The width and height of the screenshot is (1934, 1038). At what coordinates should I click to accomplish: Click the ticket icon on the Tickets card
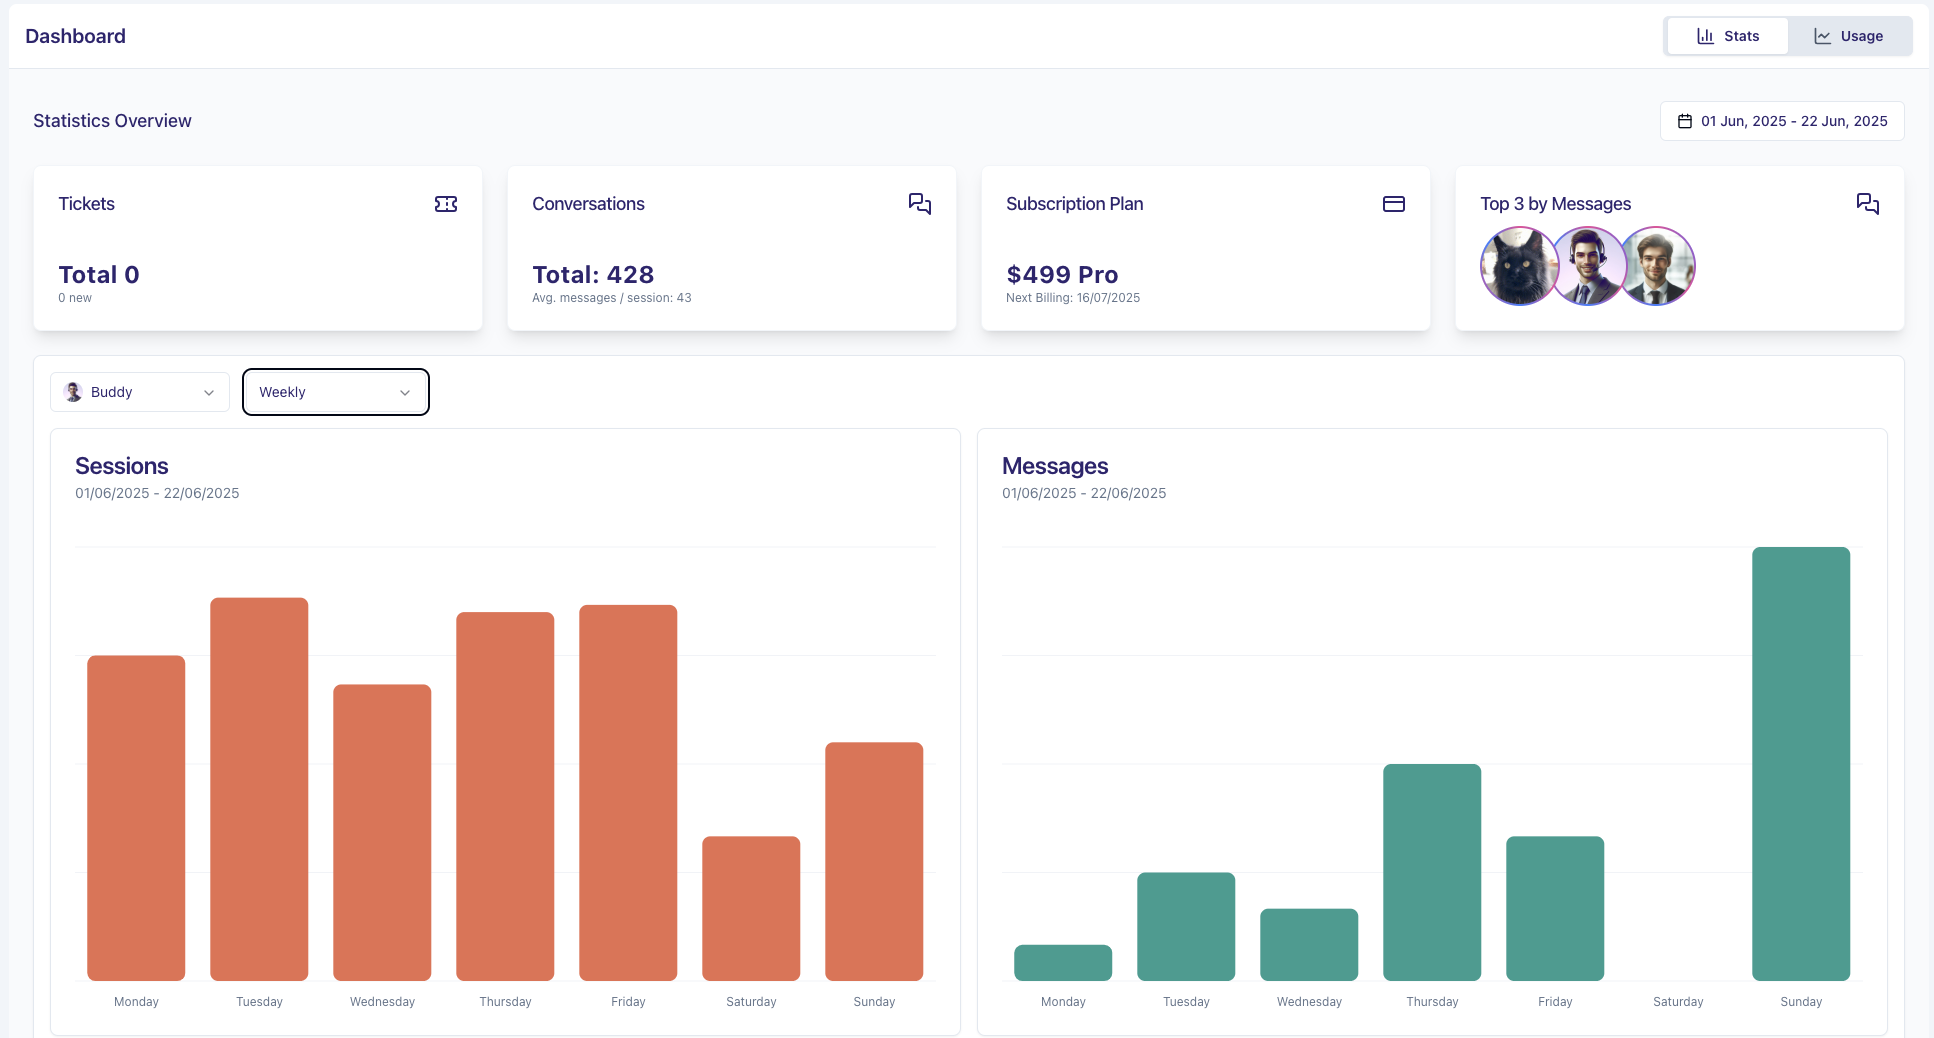point(446,204)
